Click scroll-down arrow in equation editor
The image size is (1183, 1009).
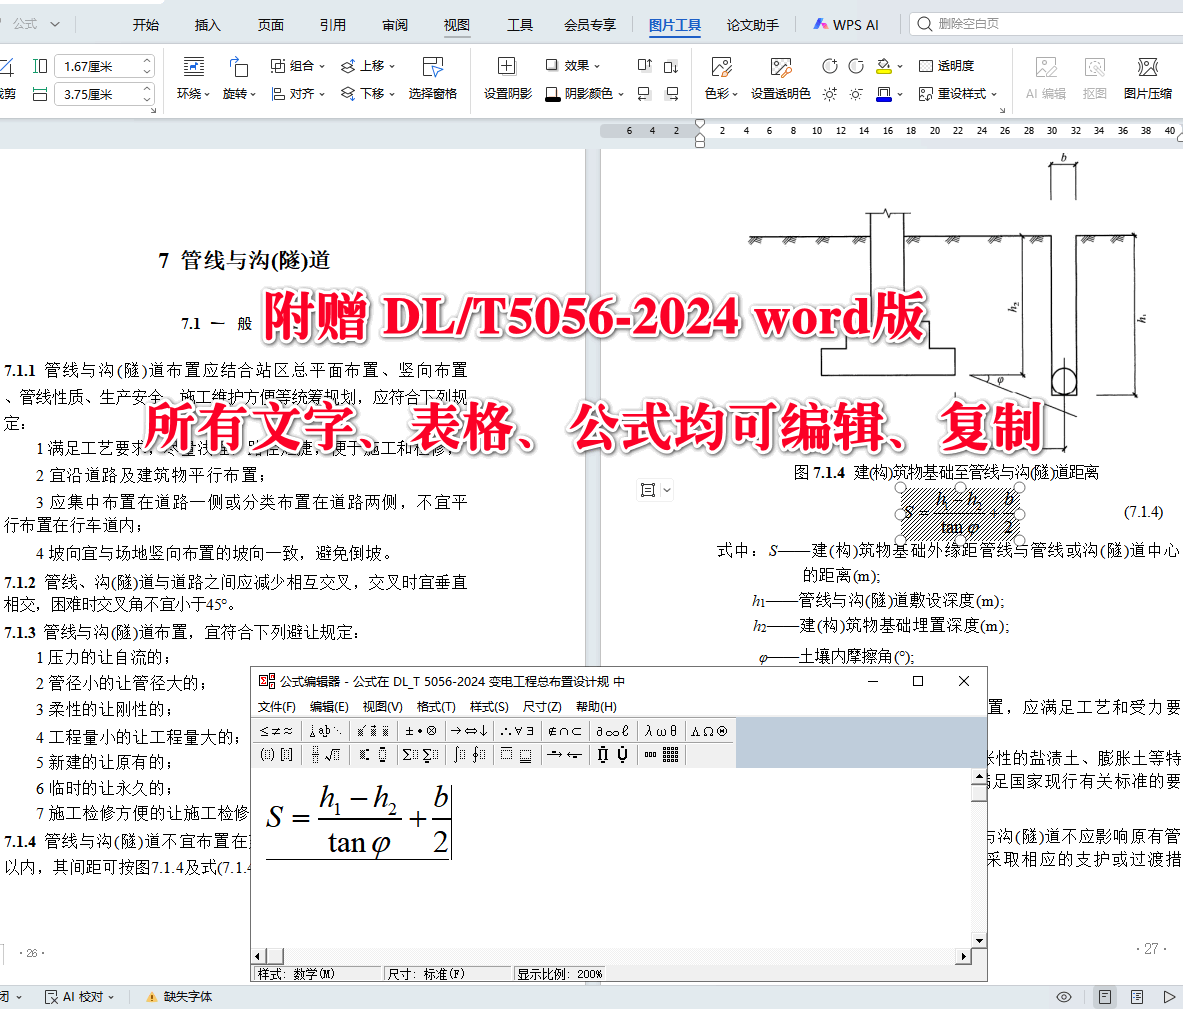click(x=979, y=940)
